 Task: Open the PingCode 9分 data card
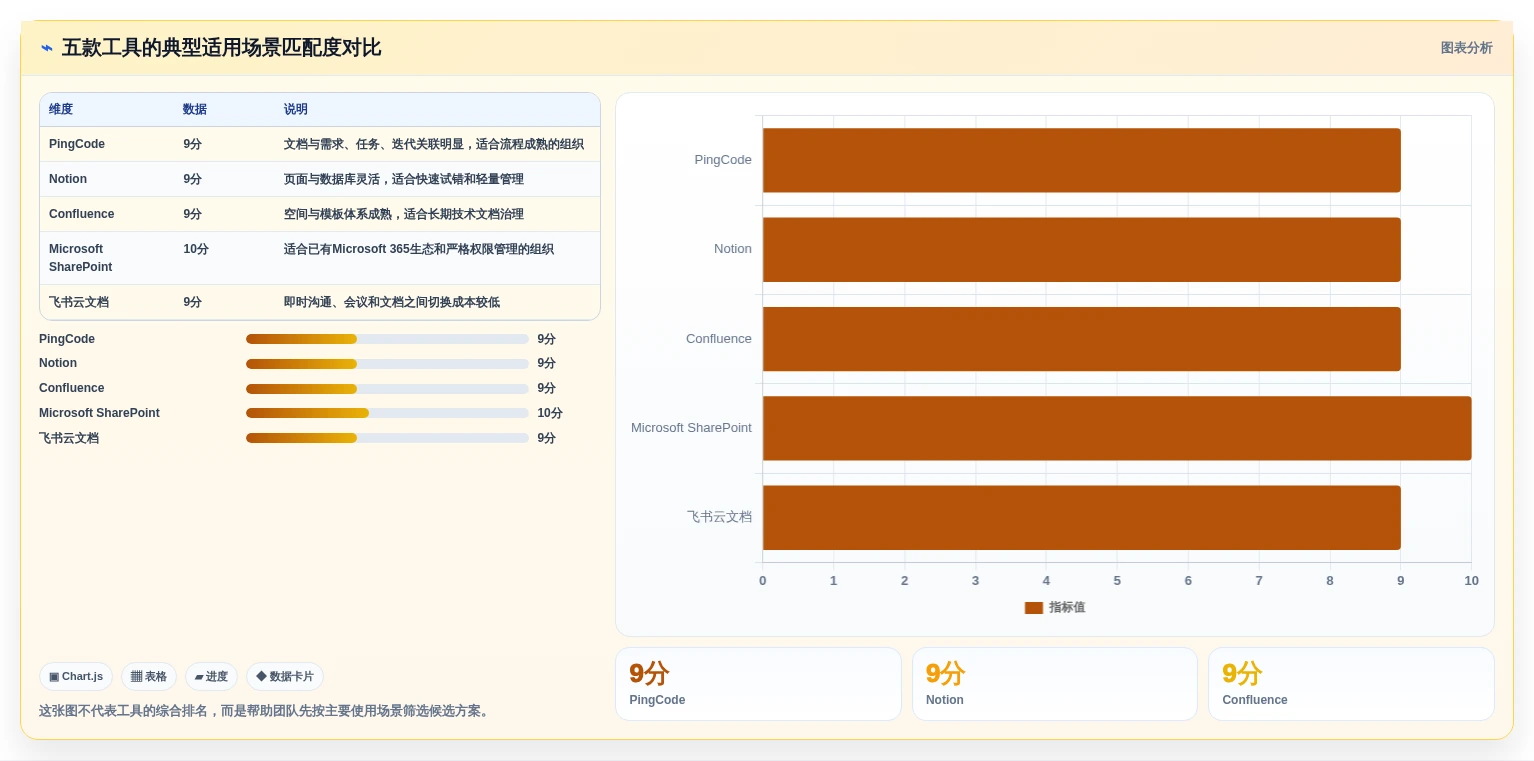[x=758, y=684]
